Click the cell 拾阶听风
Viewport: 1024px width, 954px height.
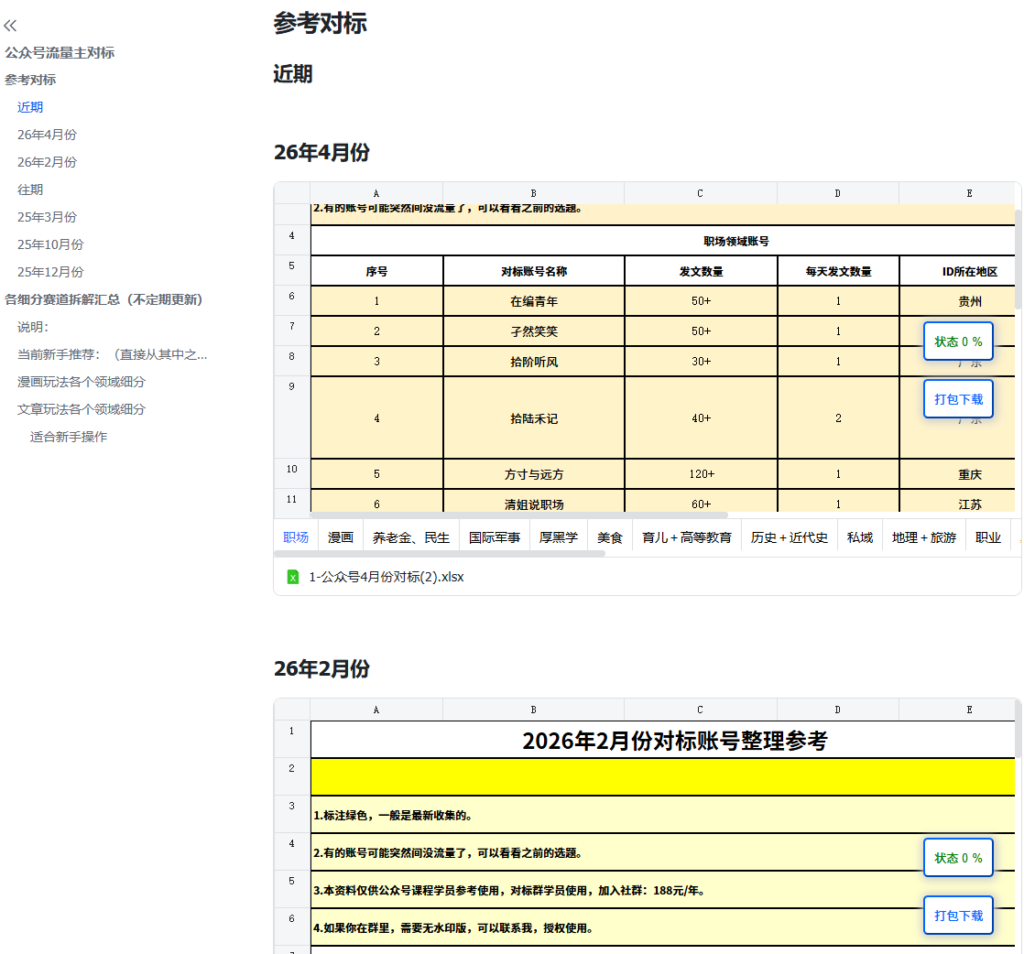tap(534, 361)
